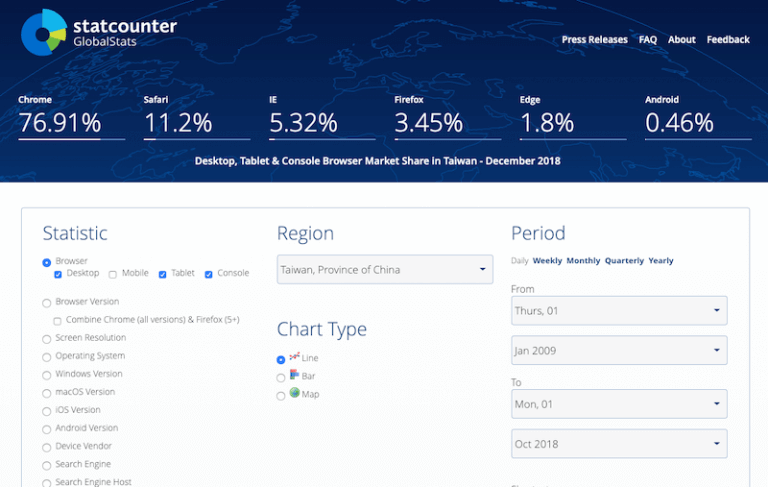Select the Browser Version radio button

[47, 303]
